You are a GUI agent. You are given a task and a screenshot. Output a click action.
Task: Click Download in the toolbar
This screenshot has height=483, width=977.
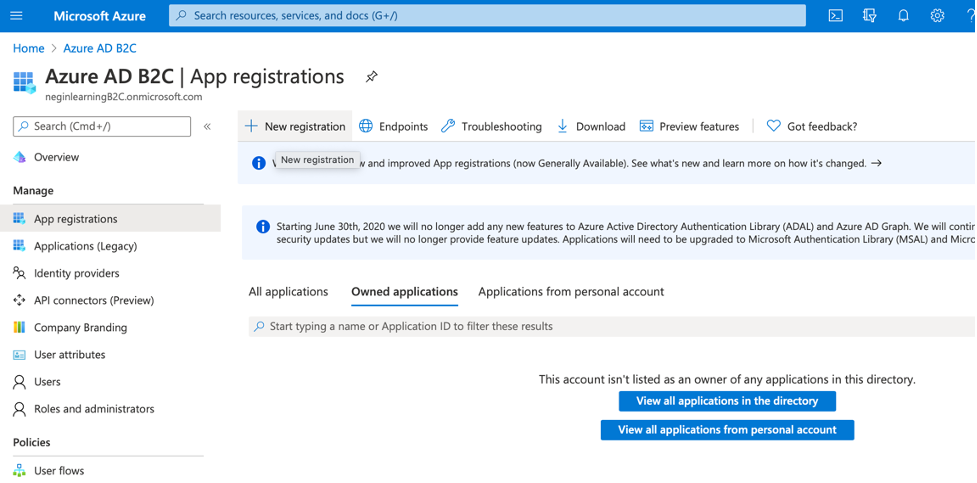590,126
